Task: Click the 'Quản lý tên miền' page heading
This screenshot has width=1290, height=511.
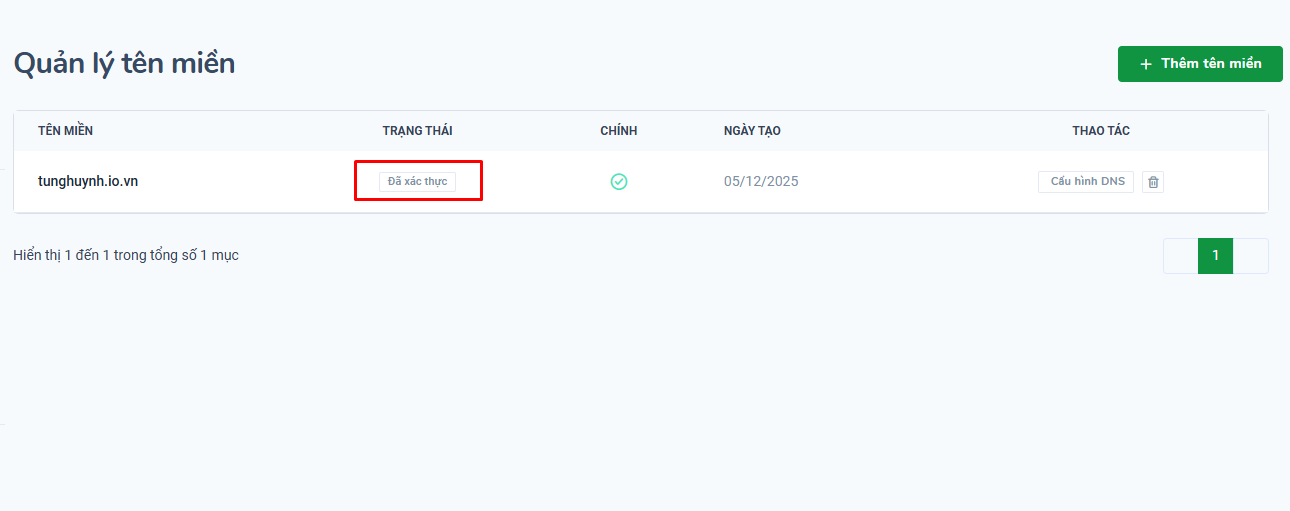Action: click(124, 64)
